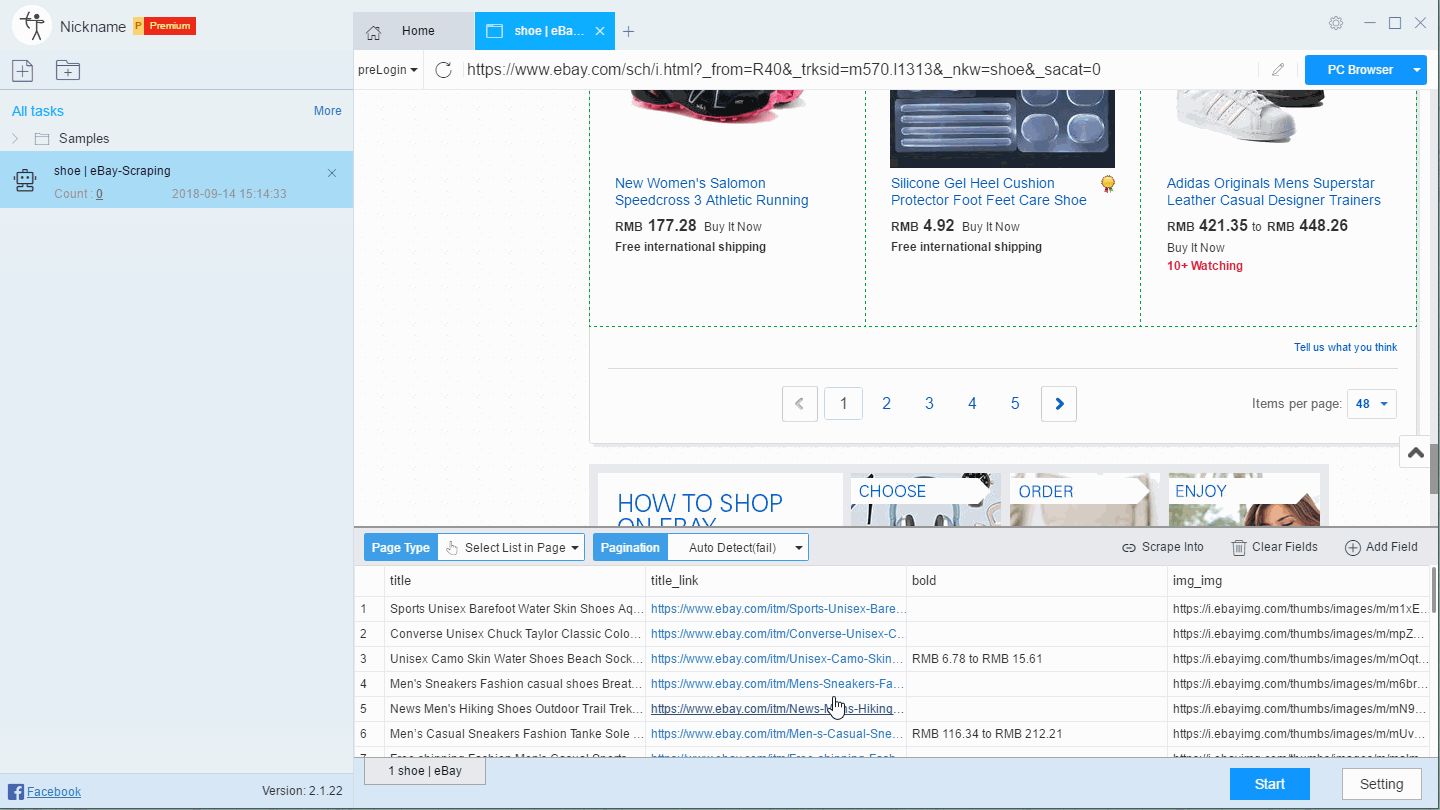Click the Start button
The width and height of the screenshot is (1440, 810).
pyautogui.click(x=1270, y=784)
